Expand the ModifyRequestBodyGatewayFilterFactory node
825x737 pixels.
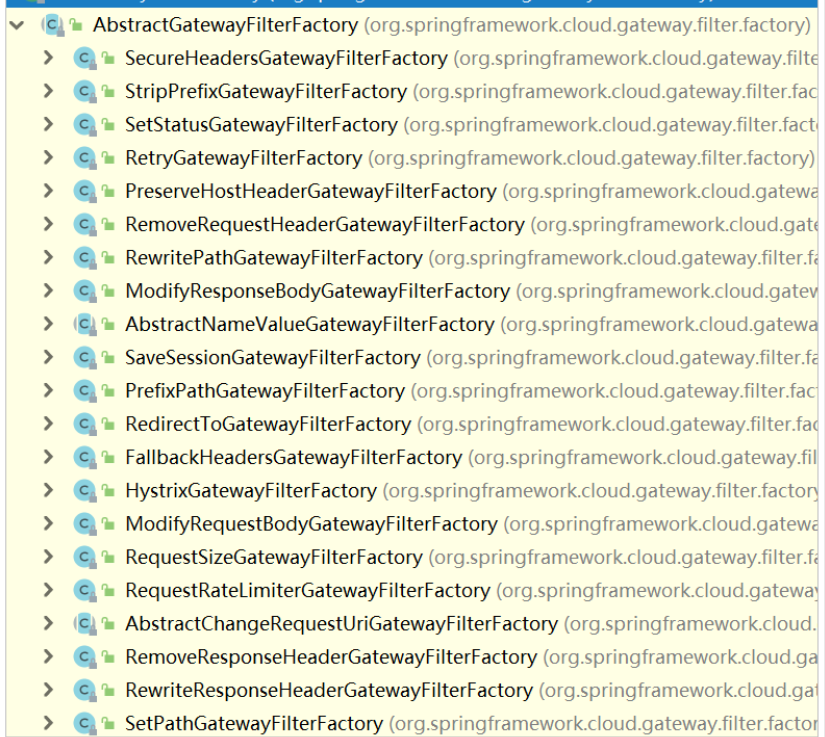tap(48, 523)
